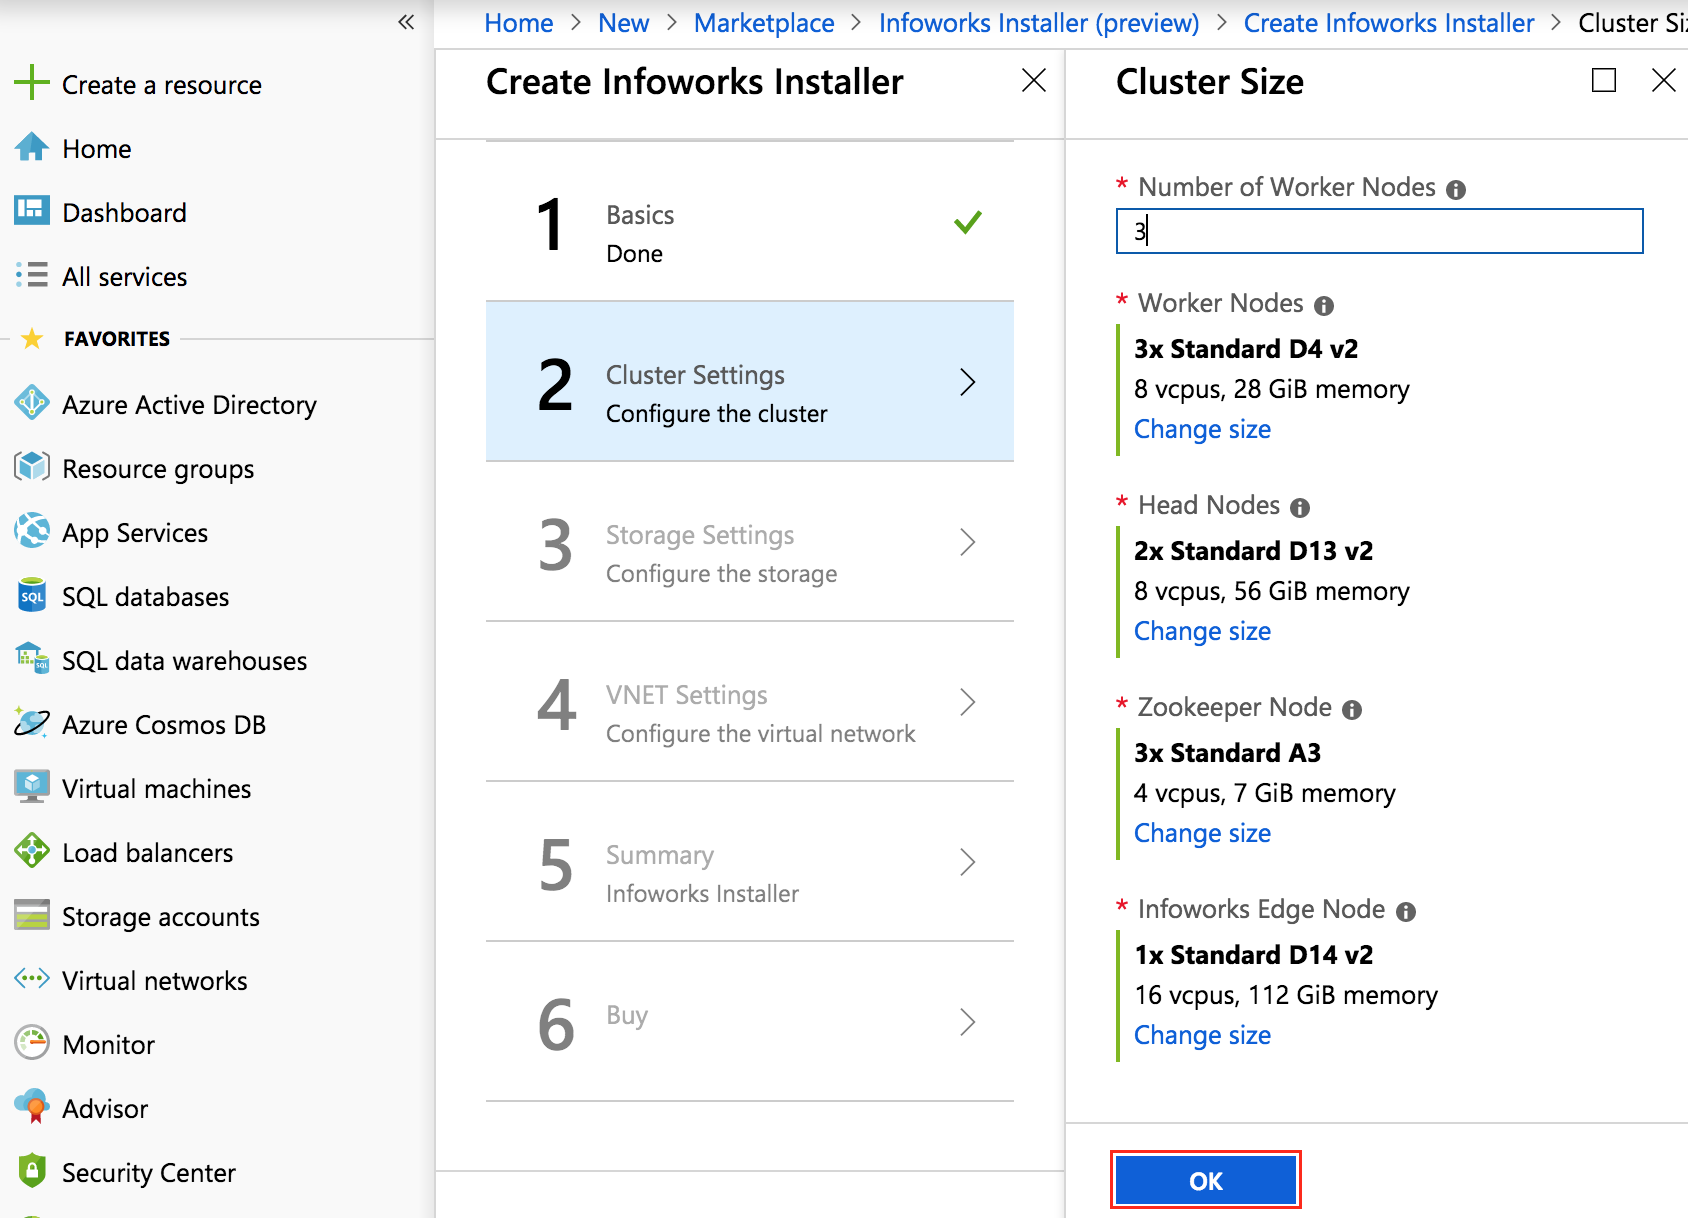Click info icon next to Worker Nodes label
The height and width of the screenshot is (1218, 1688).
pyautogui.click(x=1324, y=306)
